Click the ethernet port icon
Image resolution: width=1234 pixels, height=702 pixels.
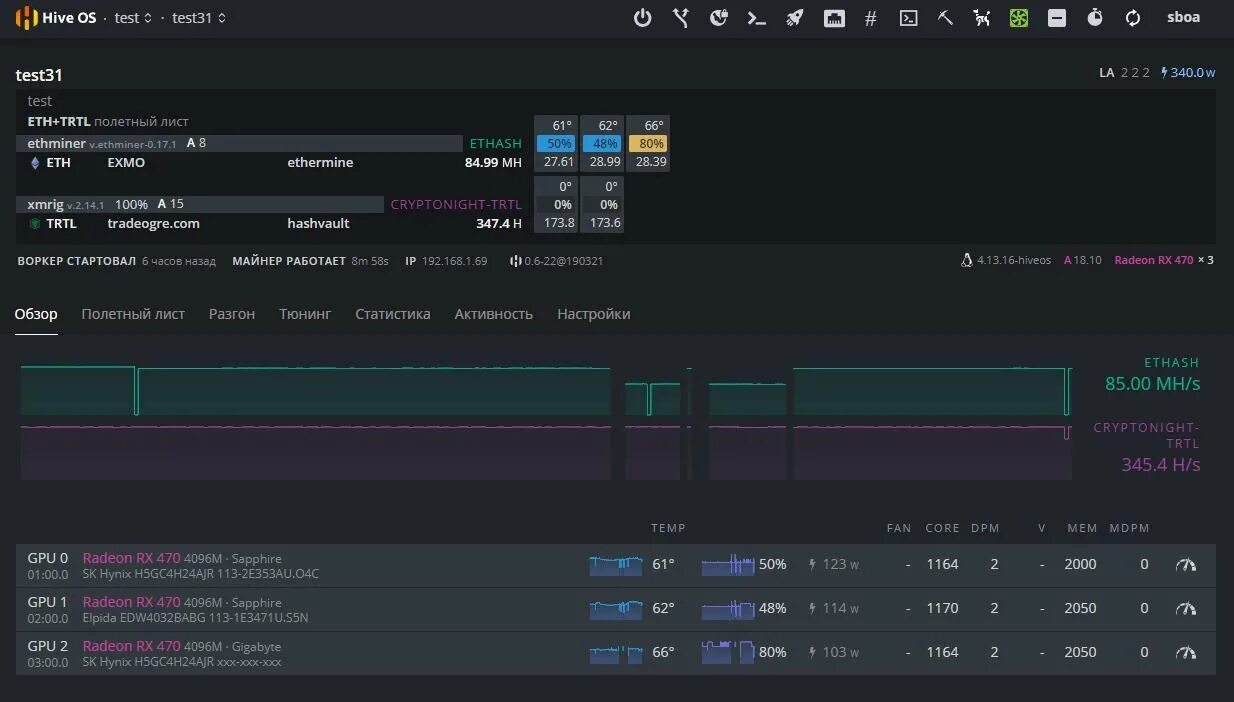pyautogui.click(x=833, y=18)
